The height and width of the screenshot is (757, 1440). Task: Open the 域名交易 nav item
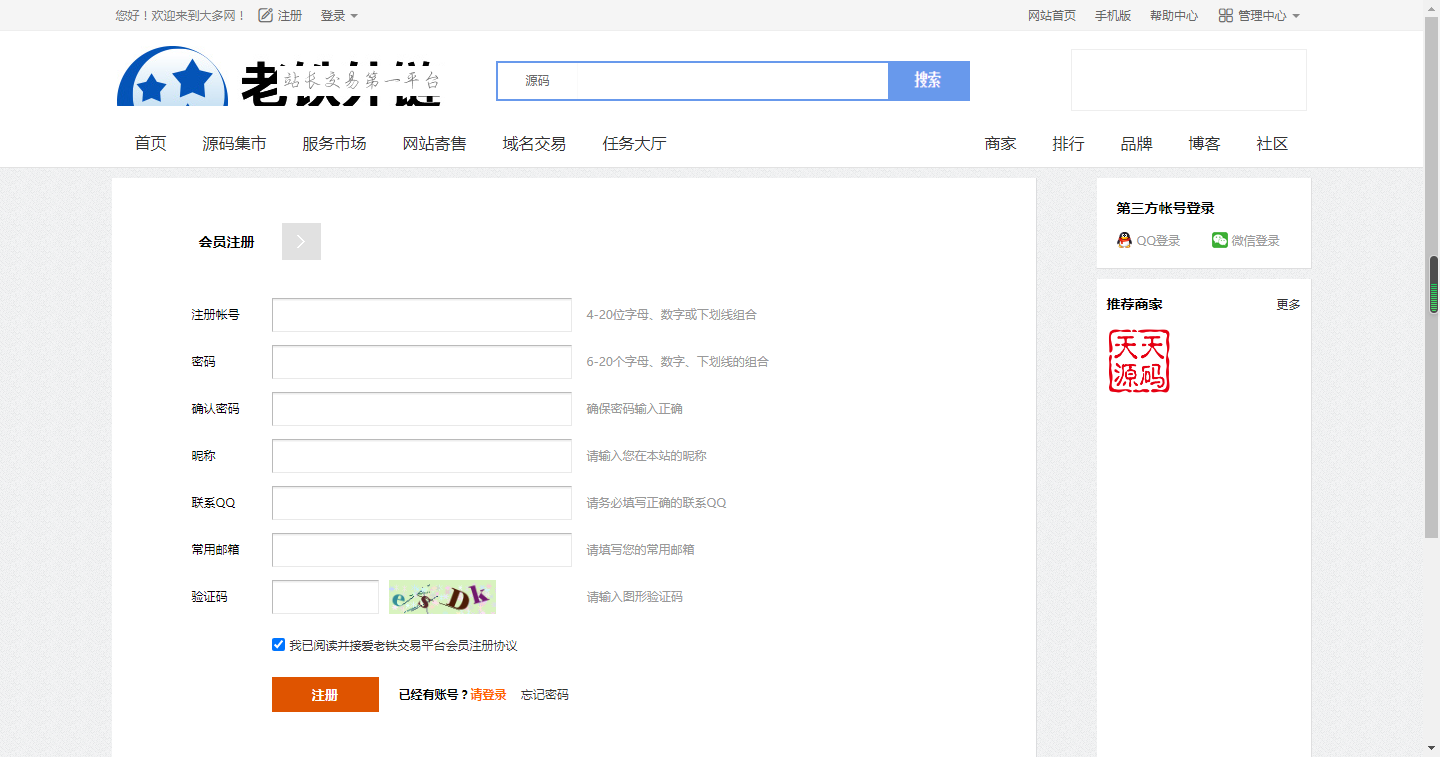534,144
